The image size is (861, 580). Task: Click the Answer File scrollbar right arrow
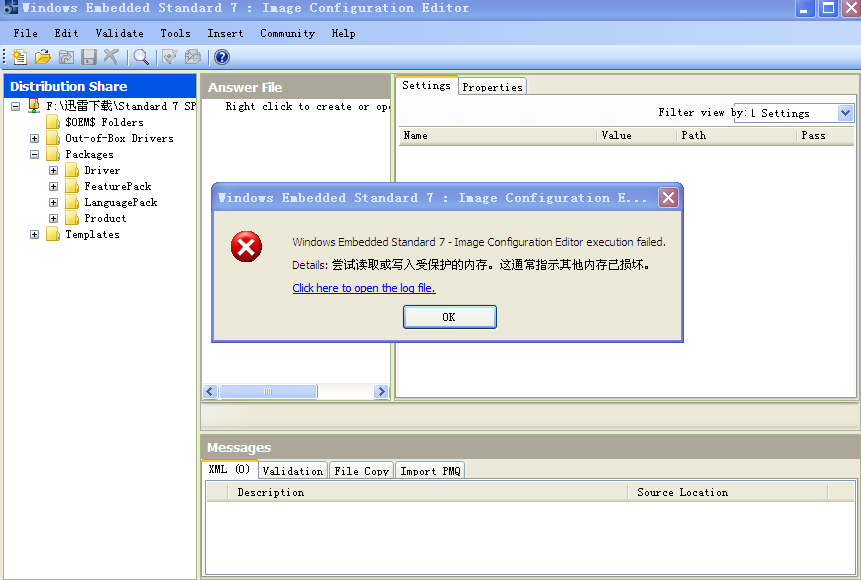(381, 391)
